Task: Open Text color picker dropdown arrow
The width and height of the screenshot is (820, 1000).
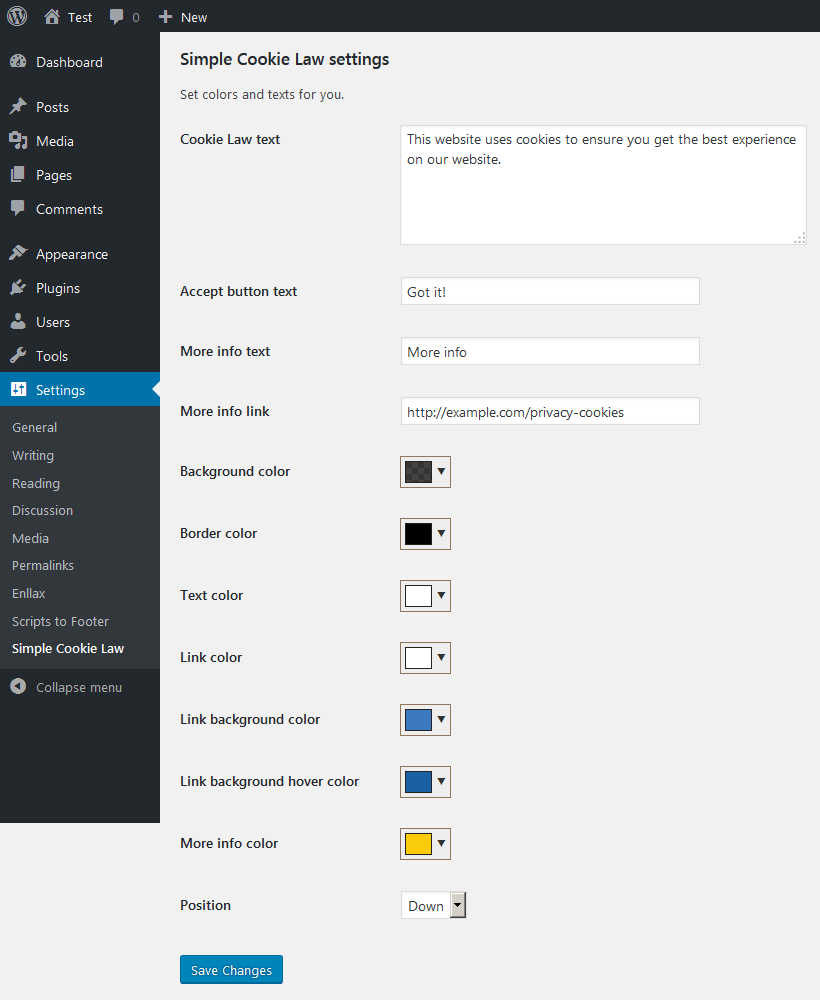Action: 441,595
